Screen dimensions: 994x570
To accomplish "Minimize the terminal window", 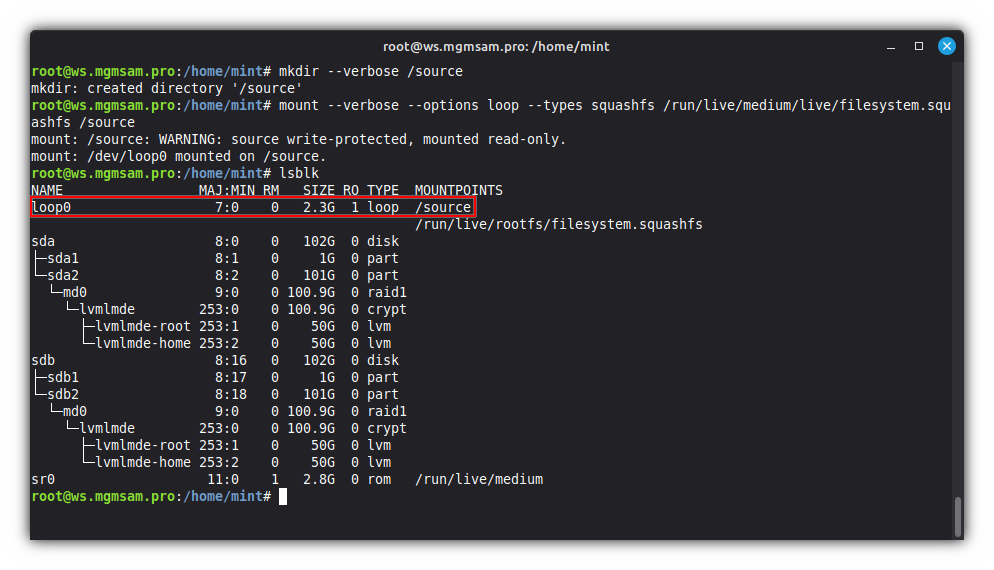I will point(892,46).
